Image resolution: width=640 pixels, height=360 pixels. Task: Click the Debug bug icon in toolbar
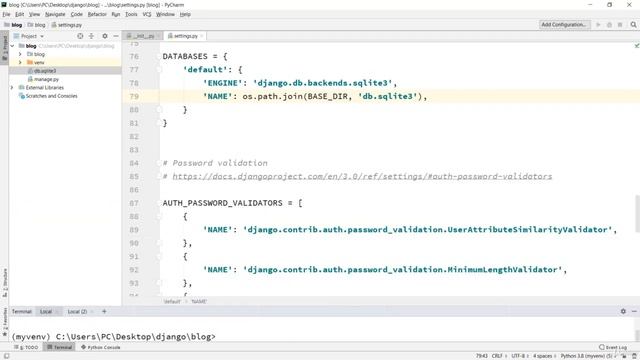coord(609,25)
